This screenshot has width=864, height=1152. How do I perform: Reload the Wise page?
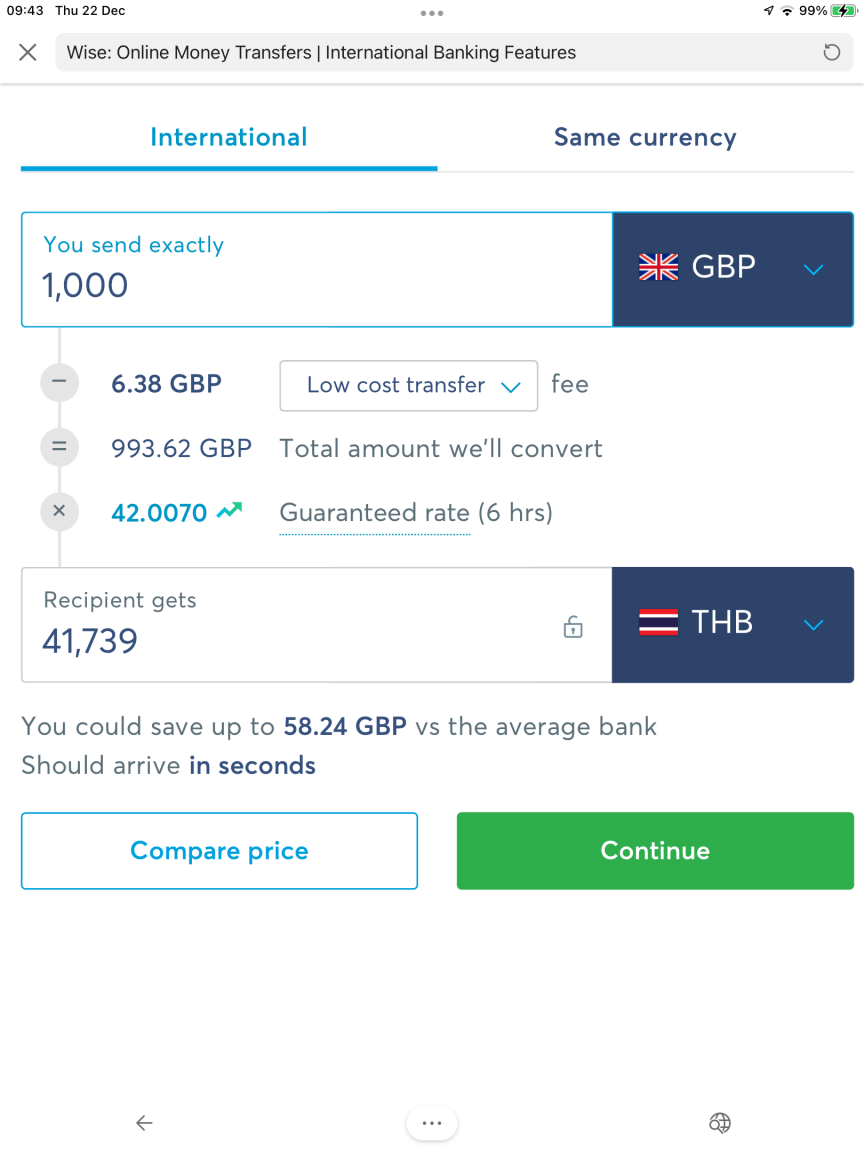pos(832,52)
